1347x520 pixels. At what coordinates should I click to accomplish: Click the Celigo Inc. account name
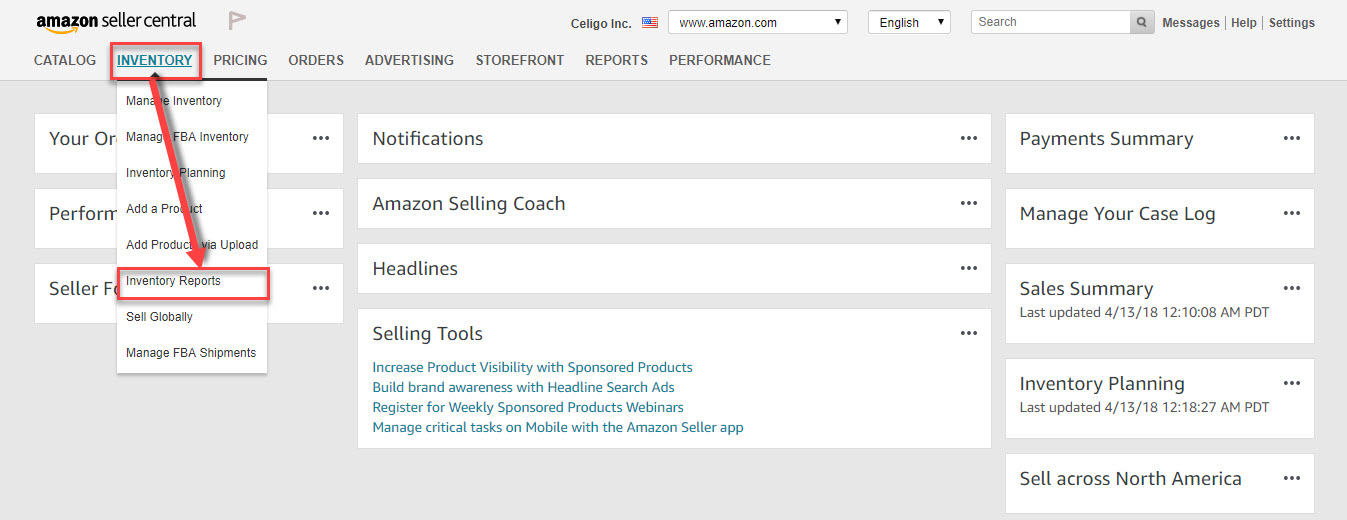click(x=600, y=23)
